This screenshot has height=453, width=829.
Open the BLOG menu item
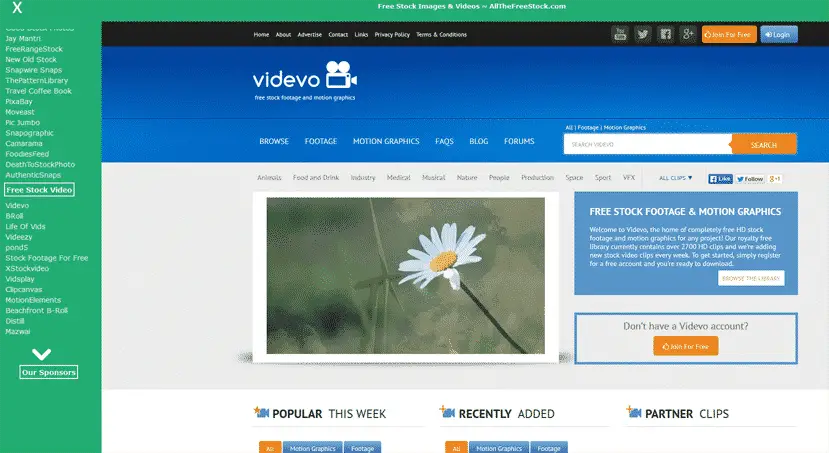(x=478, y=141)
